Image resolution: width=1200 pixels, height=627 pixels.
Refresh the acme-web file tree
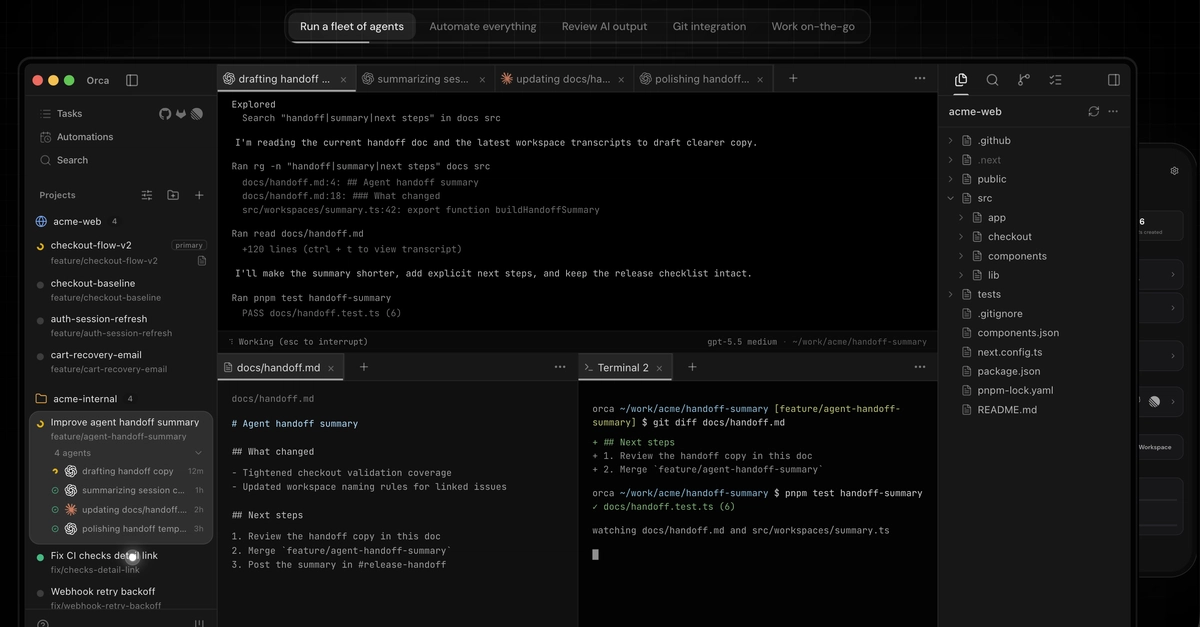coord(1094,111)
